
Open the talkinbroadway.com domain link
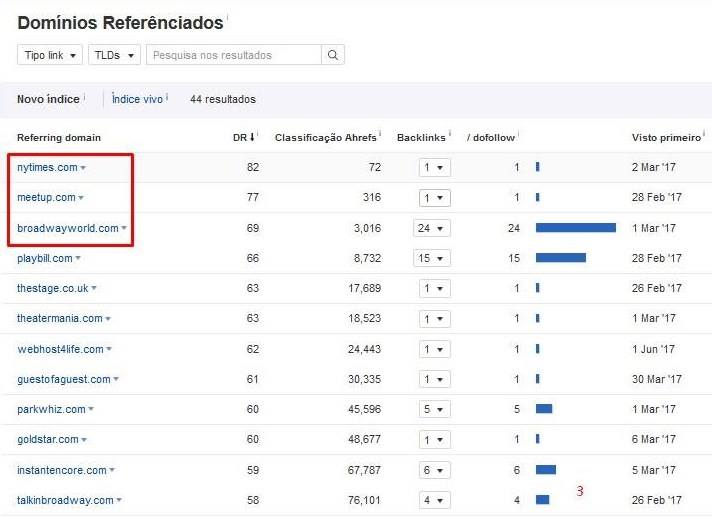[x=65, y=500]
